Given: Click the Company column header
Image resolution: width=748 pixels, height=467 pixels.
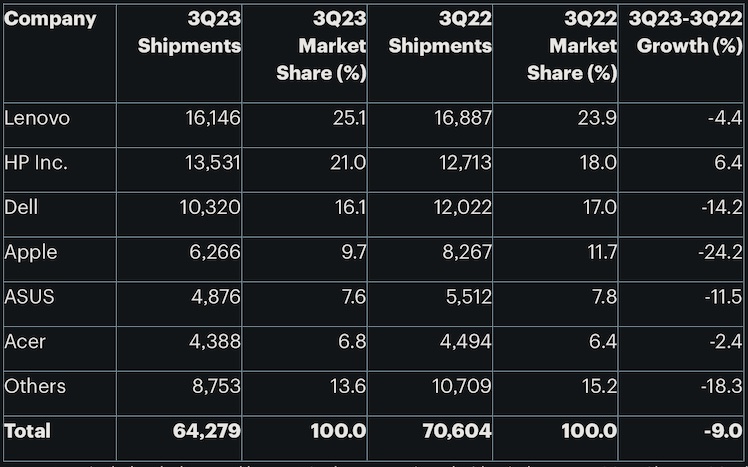Looking at the screenshot, I should point(51,19).
